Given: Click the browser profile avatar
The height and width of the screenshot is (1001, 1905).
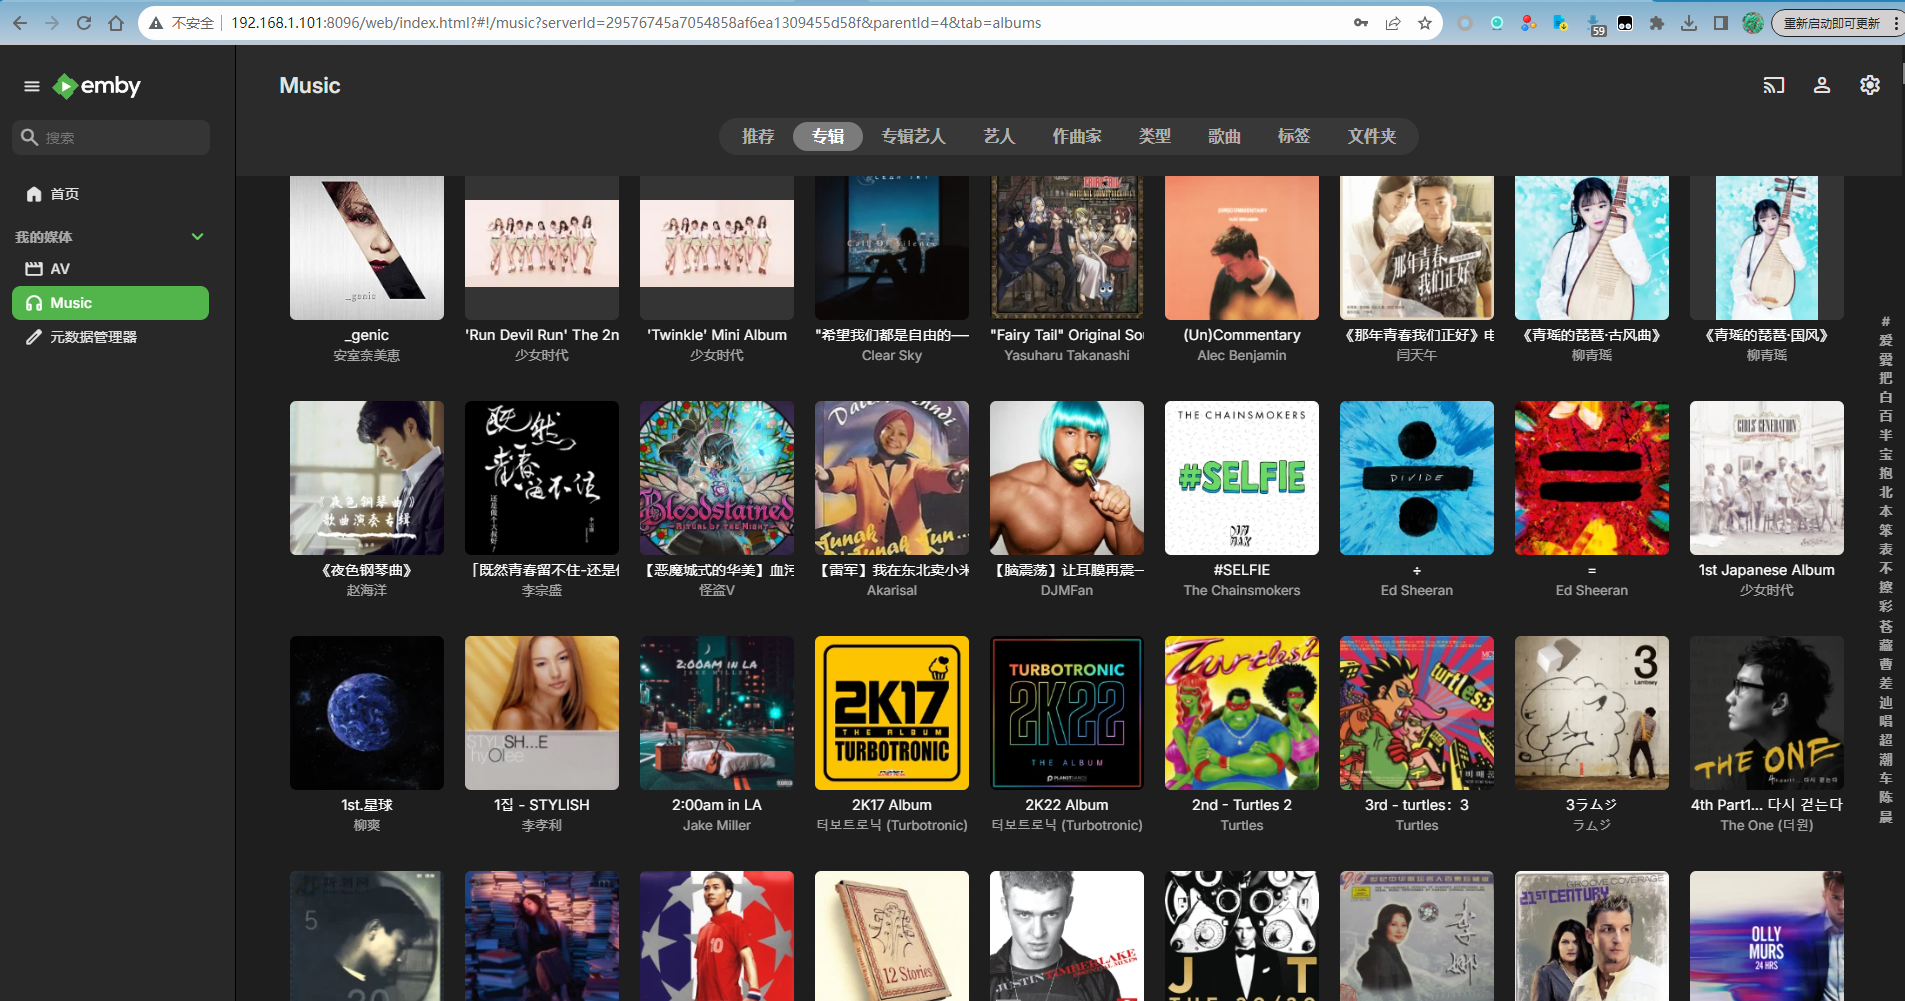Looking at the screenshot, I should 1753,23.
